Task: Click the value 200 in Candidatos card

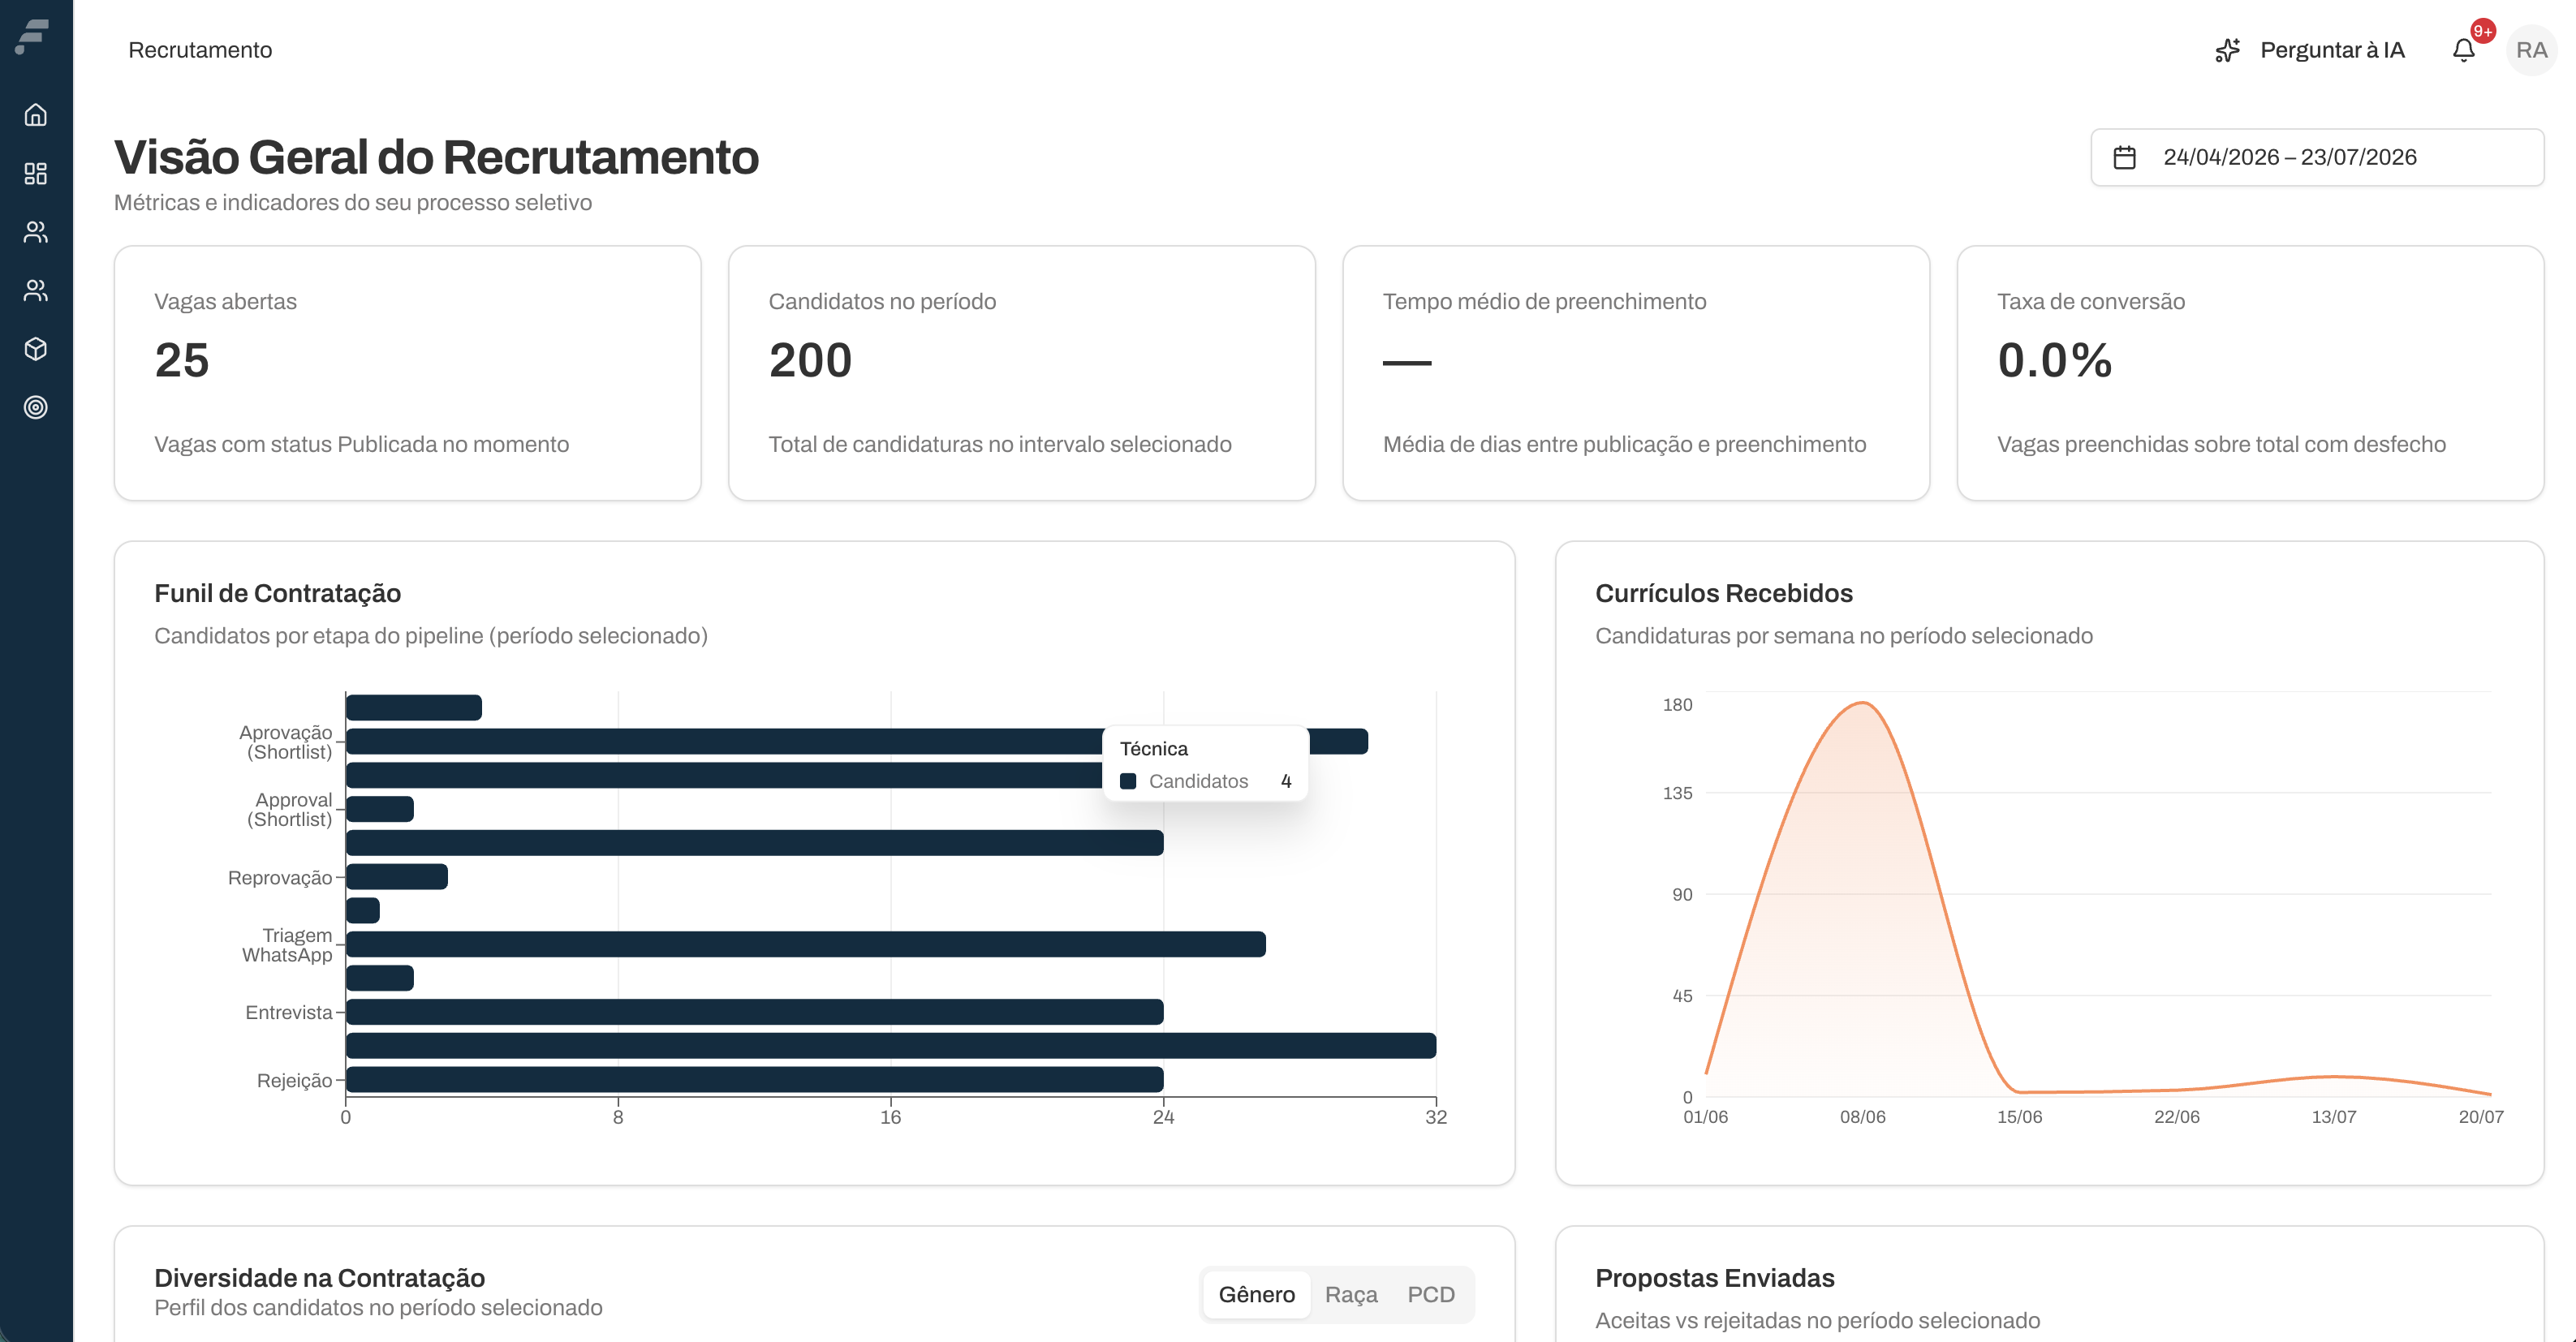Action: 810,360
